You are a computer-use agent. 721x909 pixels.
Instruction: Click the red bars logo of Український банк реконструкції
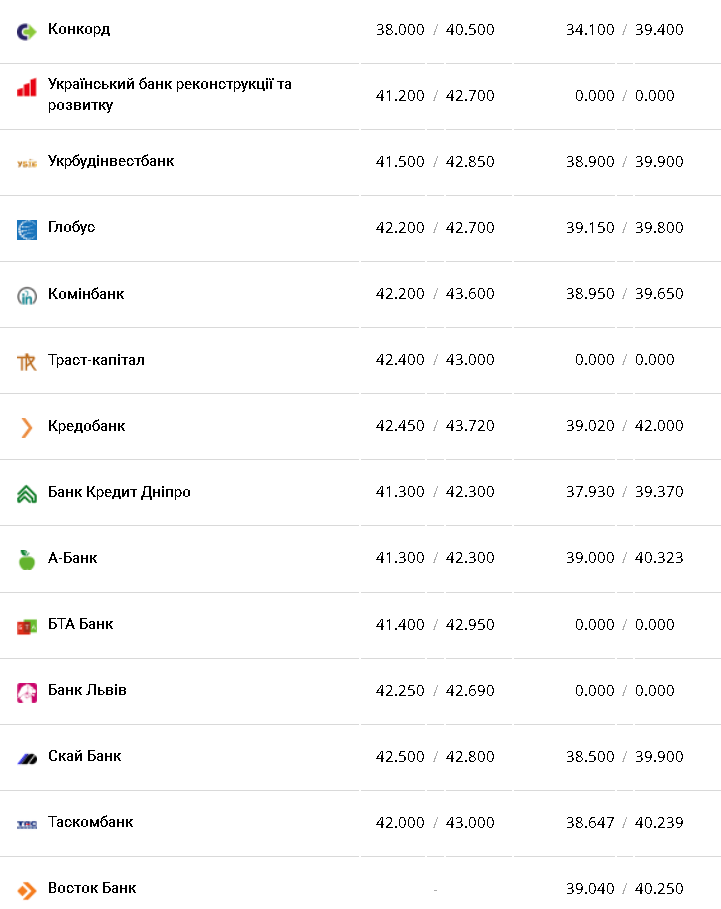pyautogui.click(x=27, y=88)
